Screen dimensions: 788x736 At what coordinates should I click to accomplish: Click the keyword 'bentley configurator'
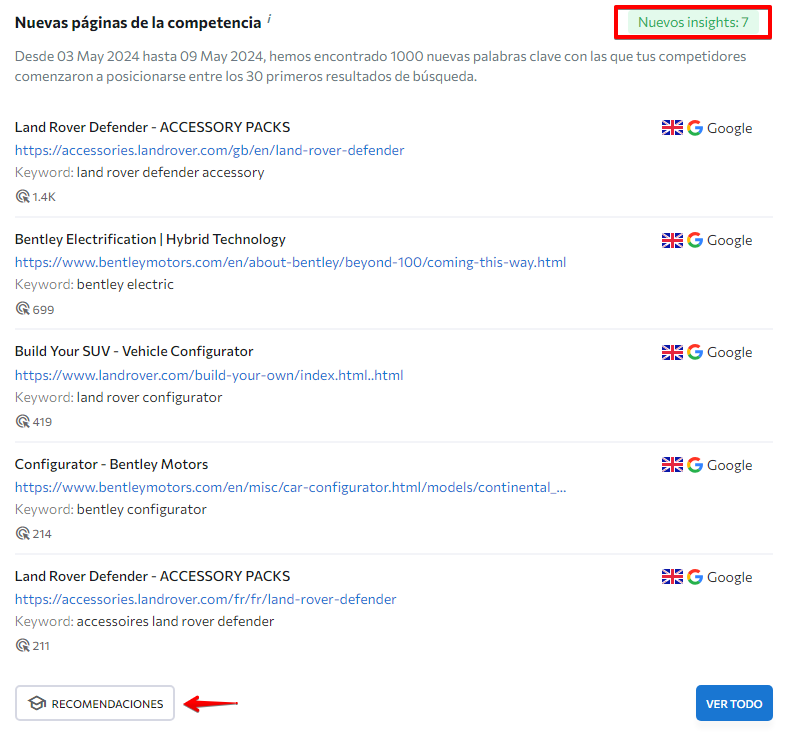(x=142, y=509)
